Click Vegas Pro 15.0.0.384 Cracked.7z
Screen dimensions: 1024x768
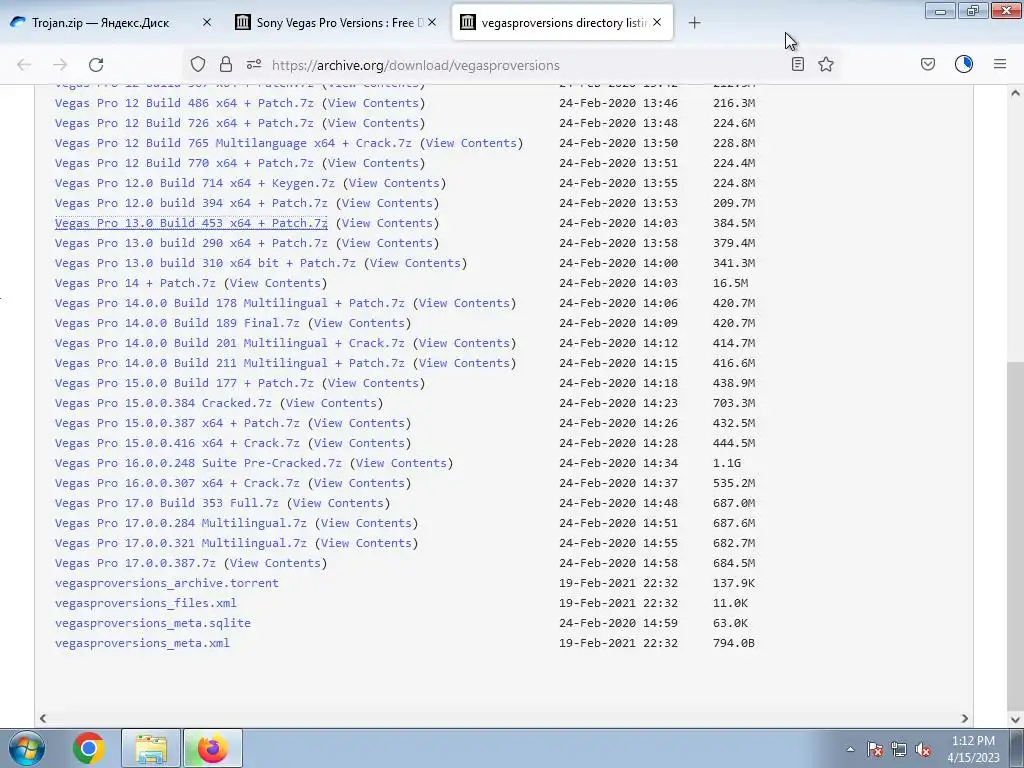point(163,403)
